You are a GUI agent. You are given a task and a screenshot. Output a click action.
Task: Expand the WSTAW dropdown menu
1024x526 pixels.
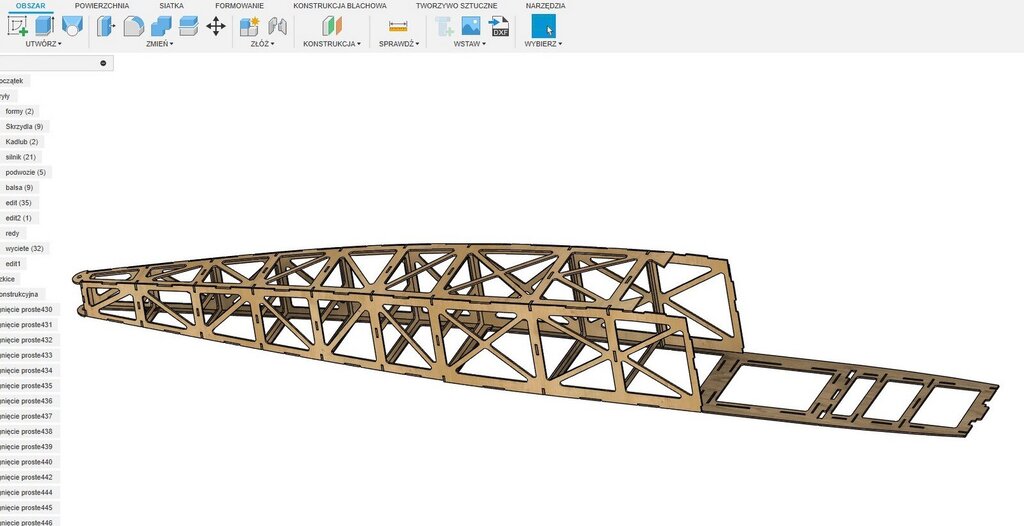[x=469, y=44]
